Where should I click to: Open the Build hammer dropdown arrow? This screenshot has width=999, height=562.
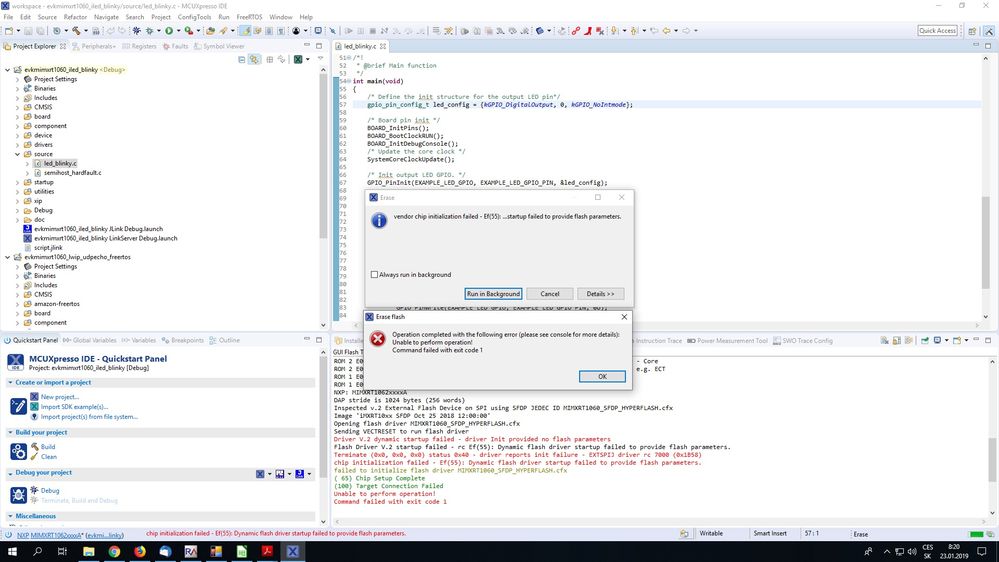point(85,31)
